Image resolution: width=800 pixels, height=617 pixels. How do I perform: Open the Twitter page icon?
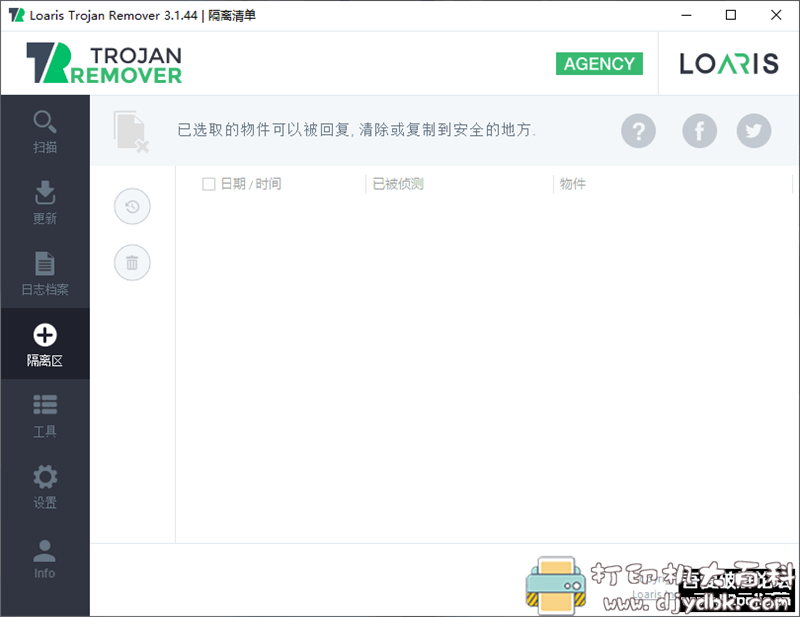(x=754, y=131)
